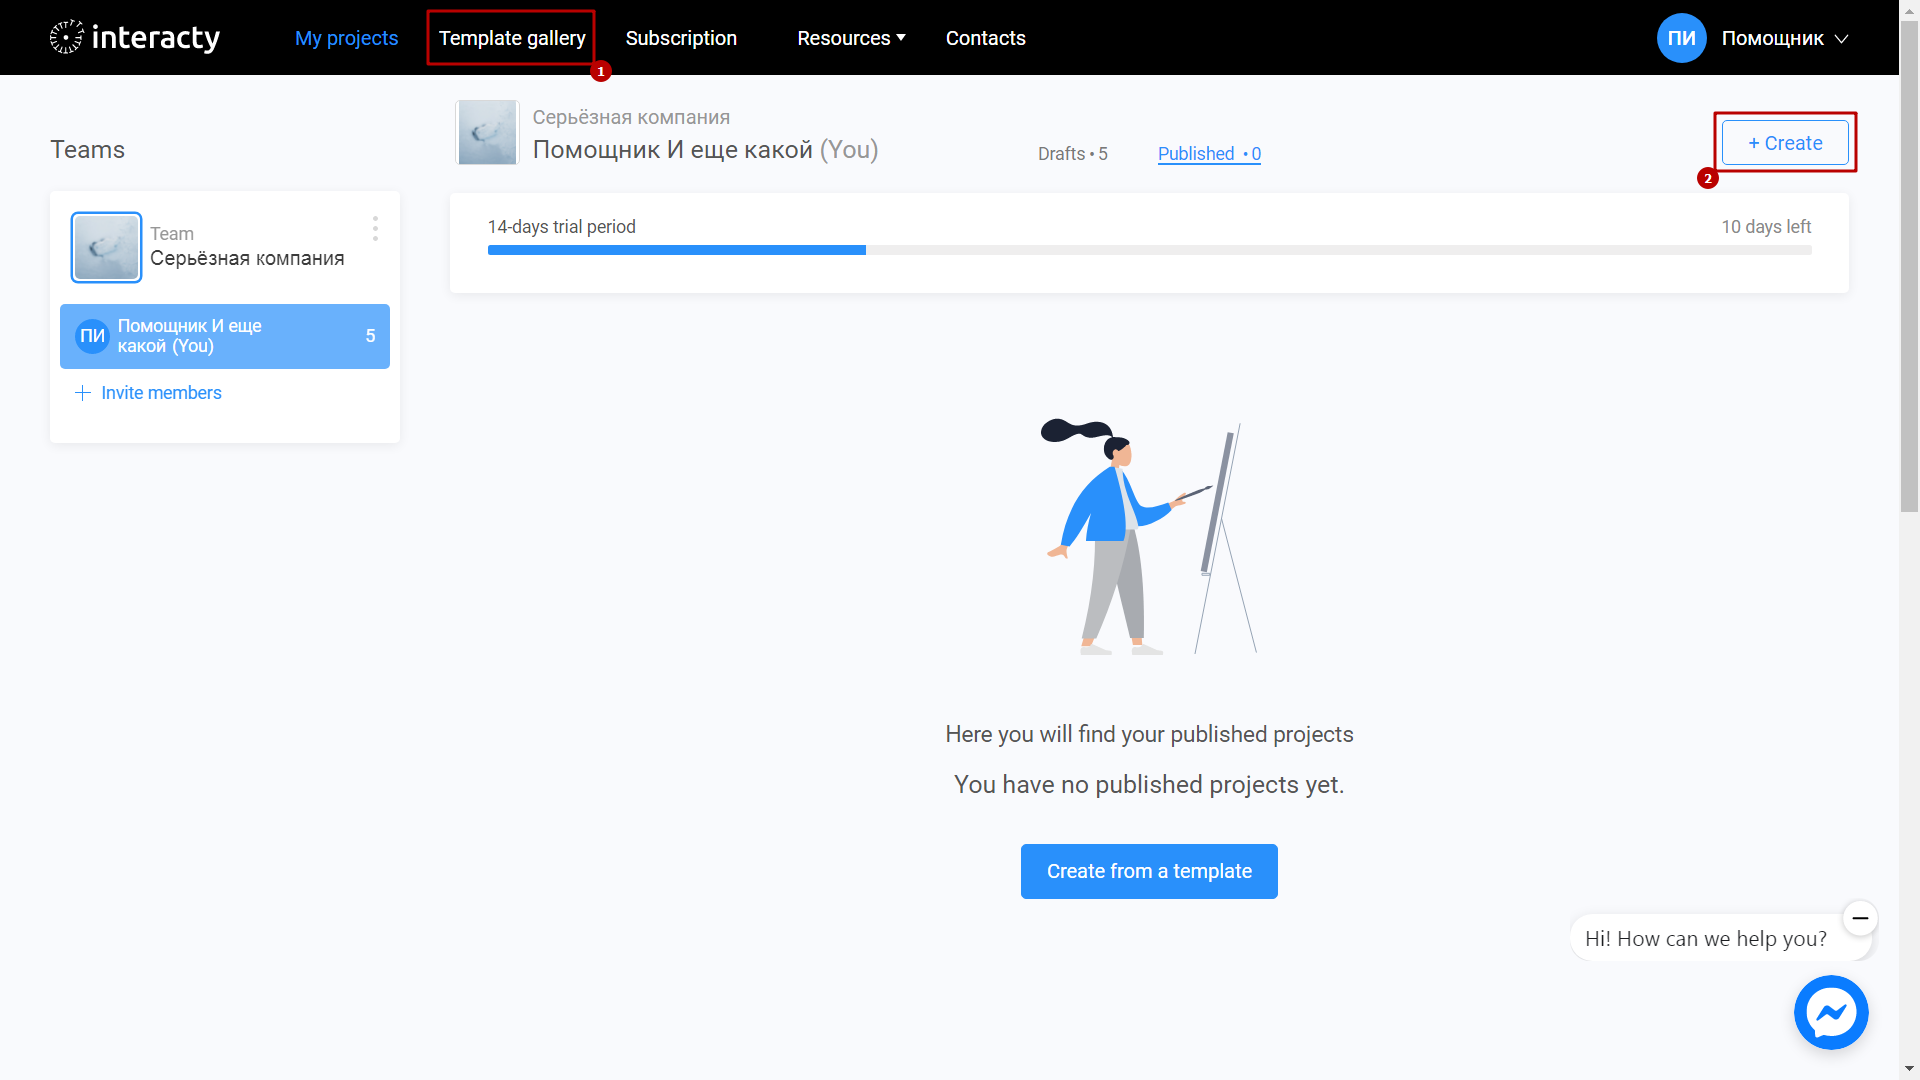Viewport: 1920px width, 1080px height.
Task: Drag the 14-days trial period progress bar
Action: [x=1149, y=247]
